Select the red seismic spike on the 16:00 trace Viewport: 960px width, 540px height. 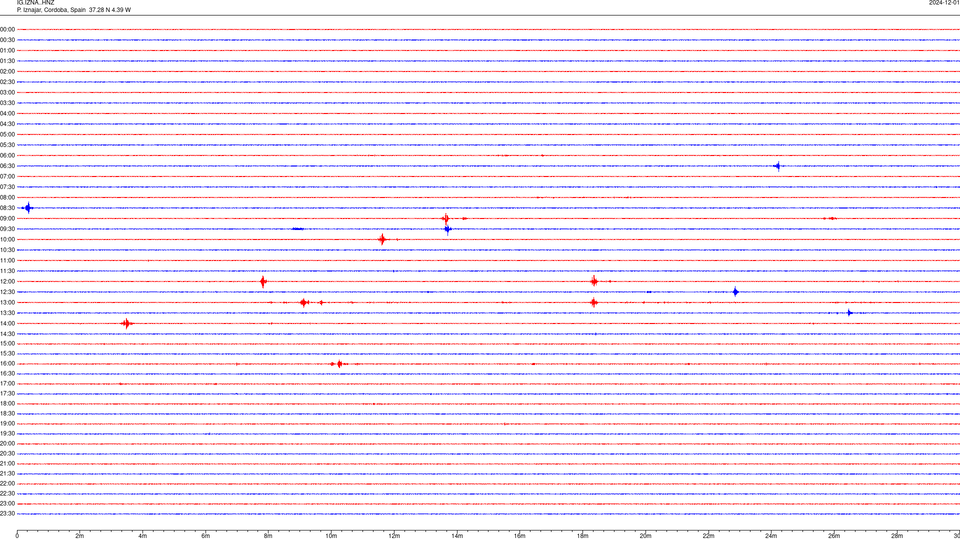(339, 364)
